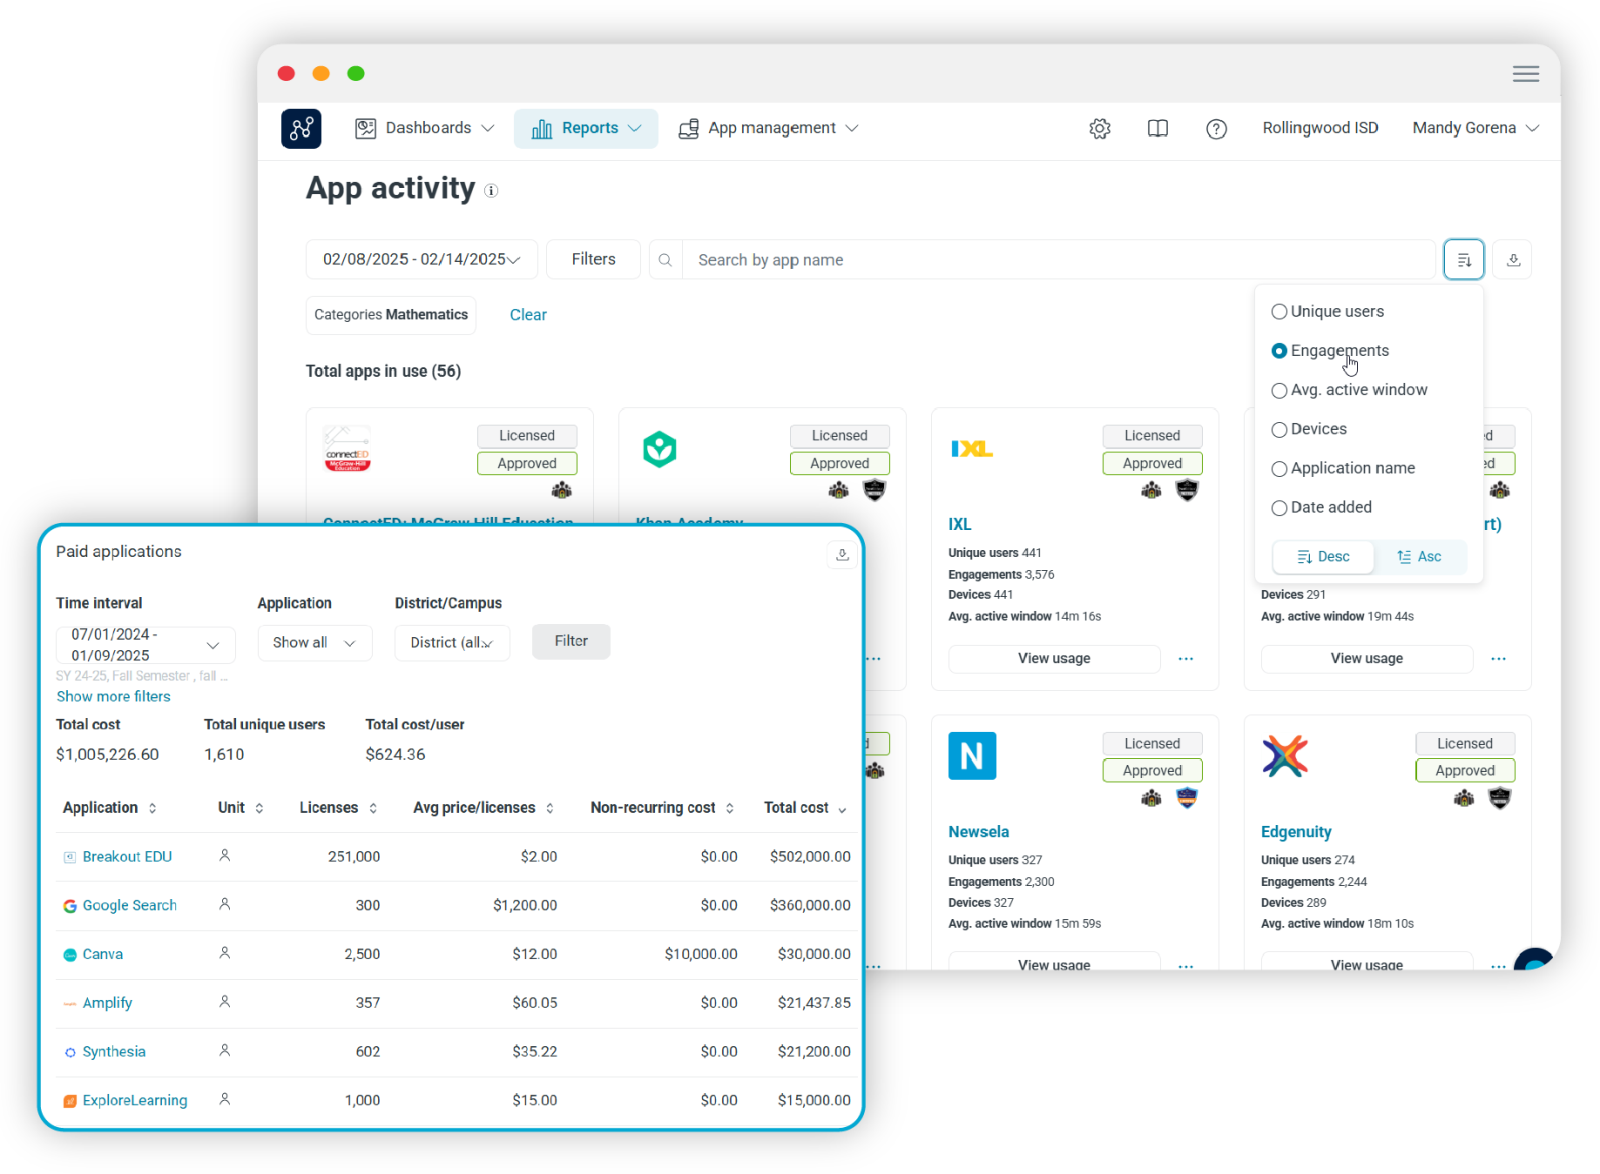
Task: Select the Devices sort option
Action: tap(1279, 430)
